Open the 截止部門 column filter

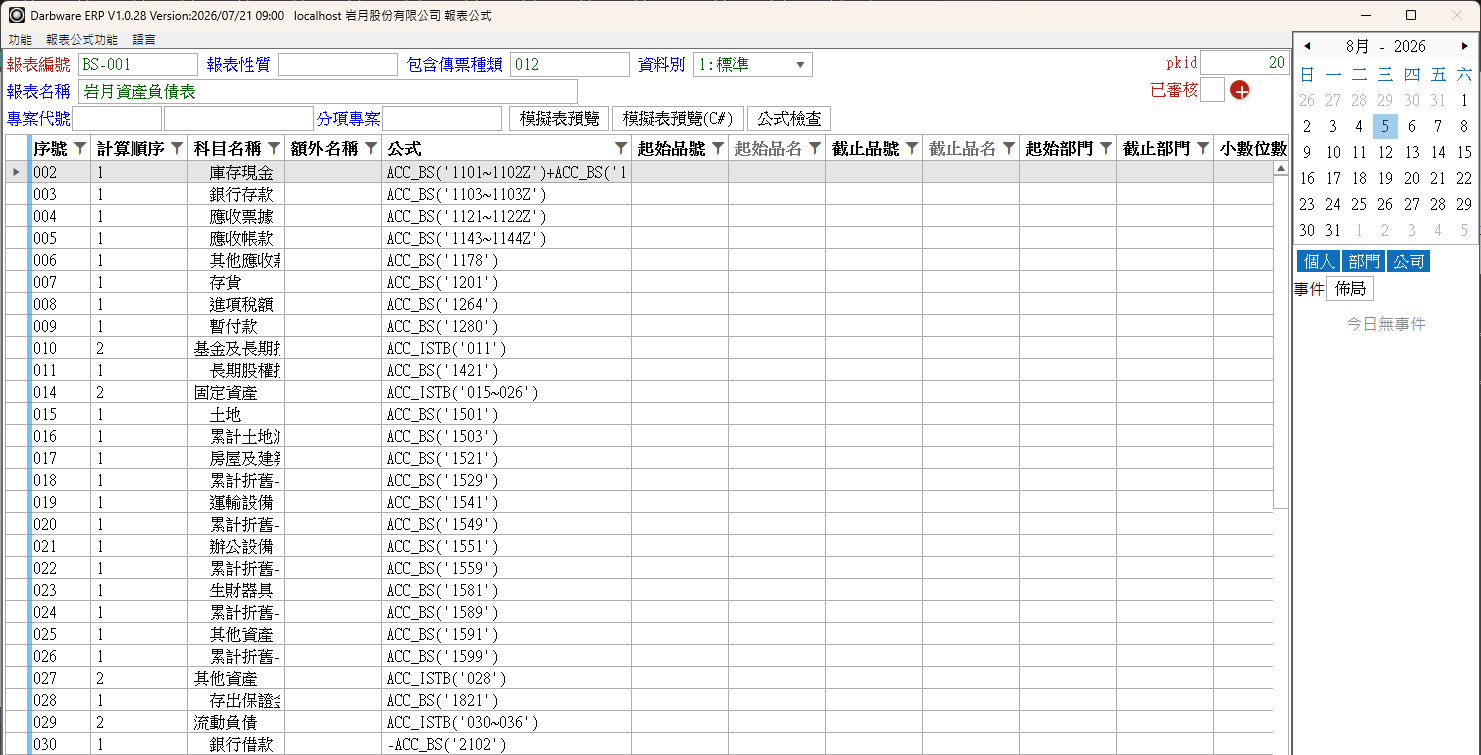pos(1203,149)
